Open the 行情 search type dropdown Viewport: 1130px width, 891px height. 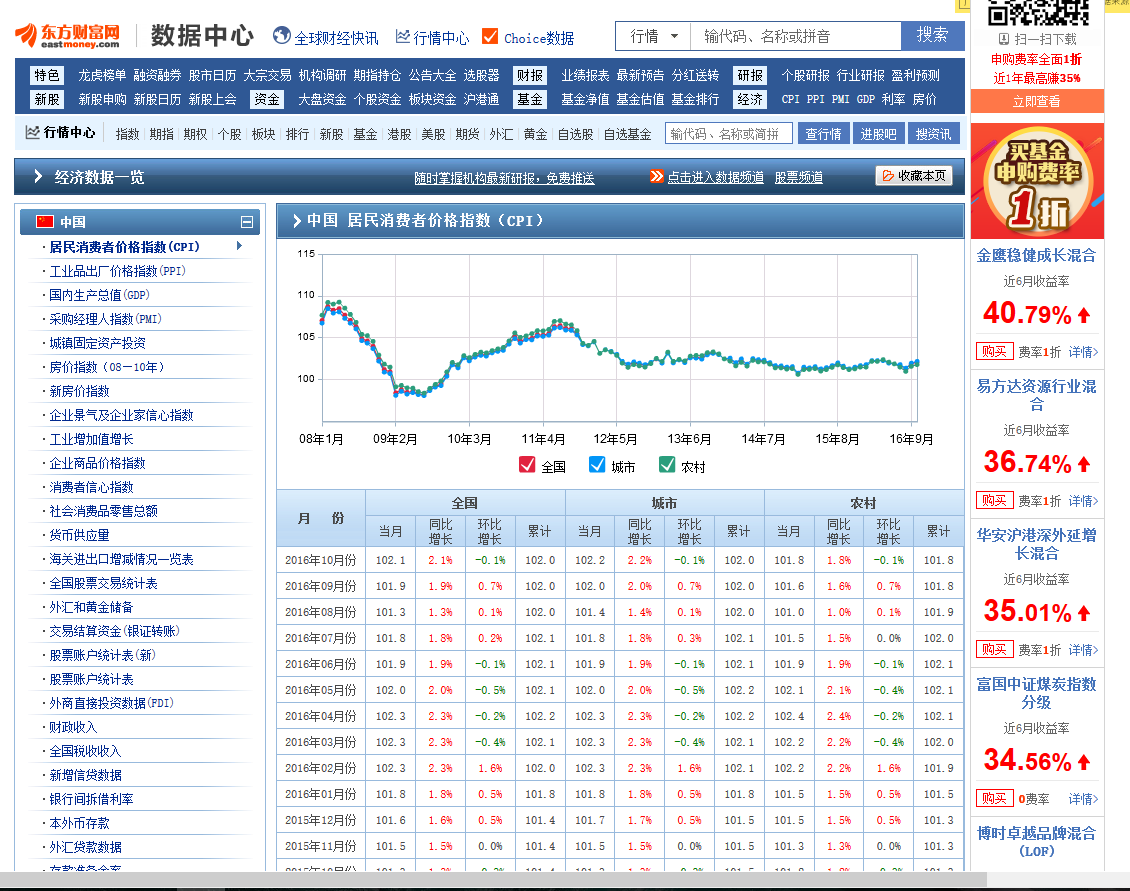point(653,36)
